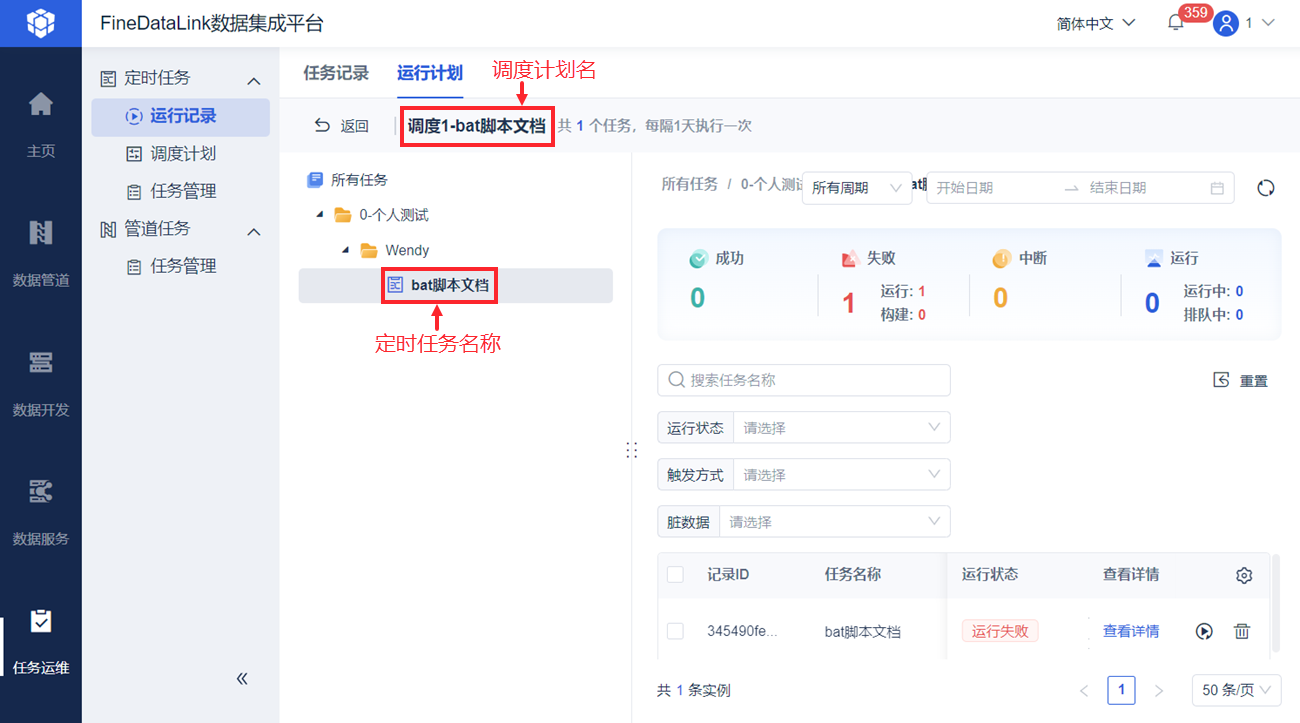Click the 运行失败 status tag
The image size is (1300, 723).
(1000, 631)
